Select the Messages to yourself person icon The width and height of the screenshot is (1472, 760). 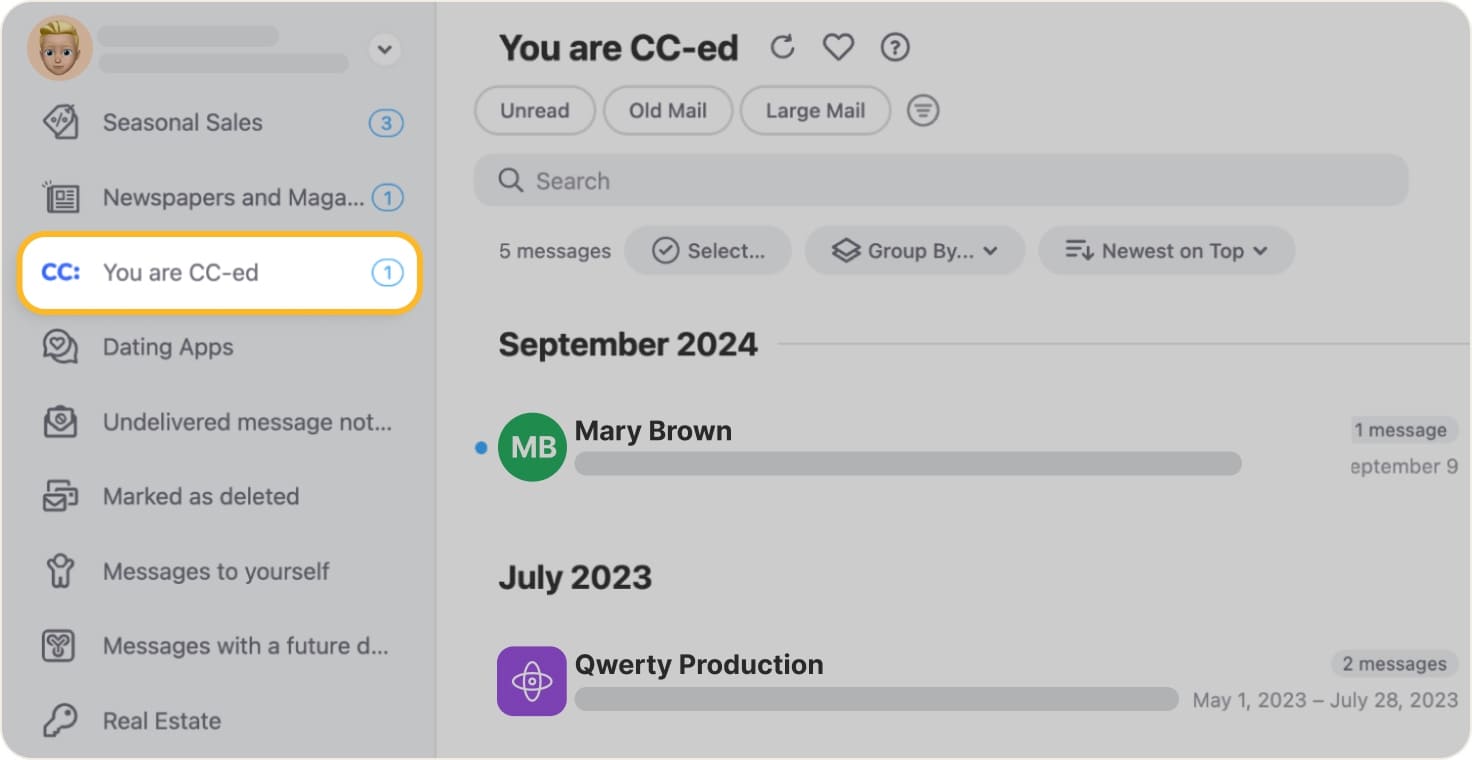(x=61, y=571)
